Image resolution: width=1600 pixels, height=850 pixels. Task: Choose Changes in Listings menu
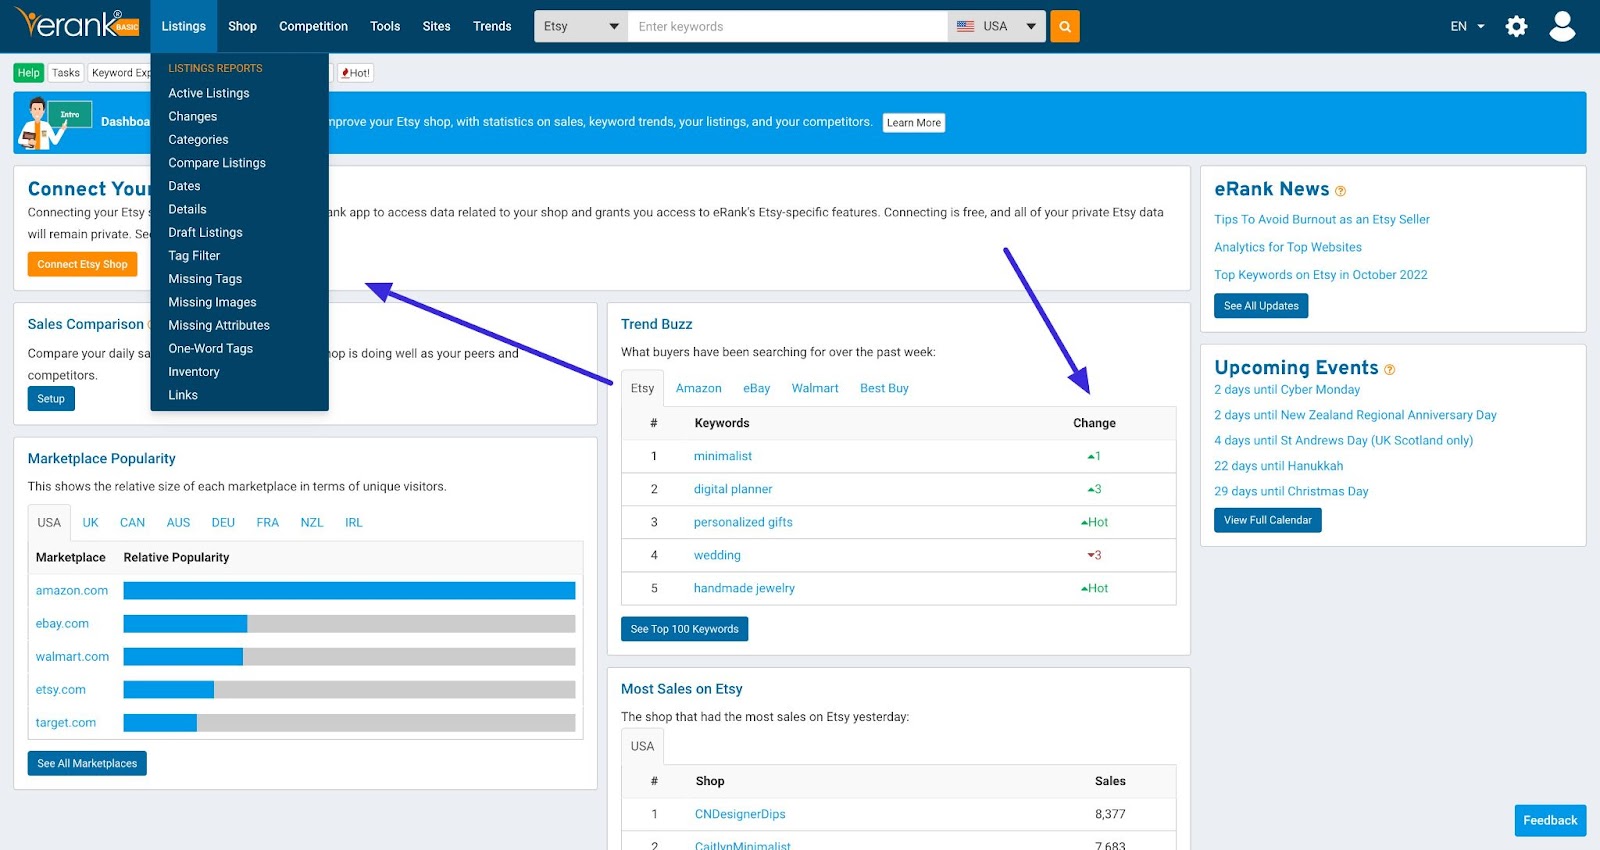pyautogui.click(x=193, y=116)
